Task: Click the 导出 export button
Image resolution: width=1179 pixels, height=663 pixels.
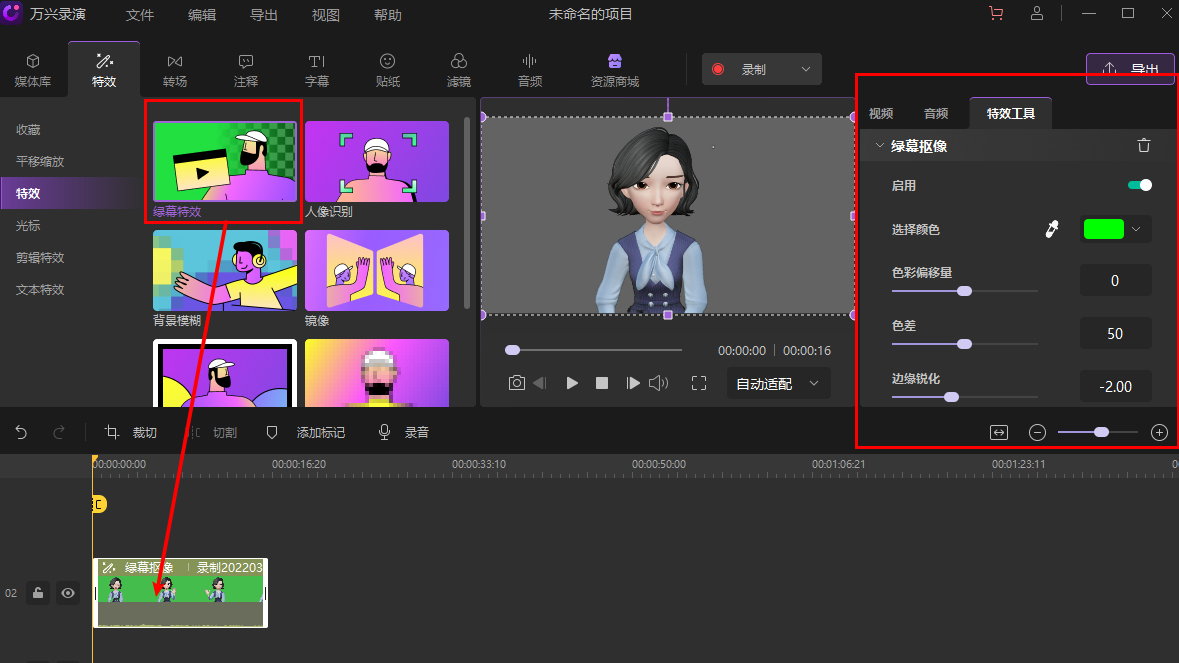Action: (x=1130, y=69)
